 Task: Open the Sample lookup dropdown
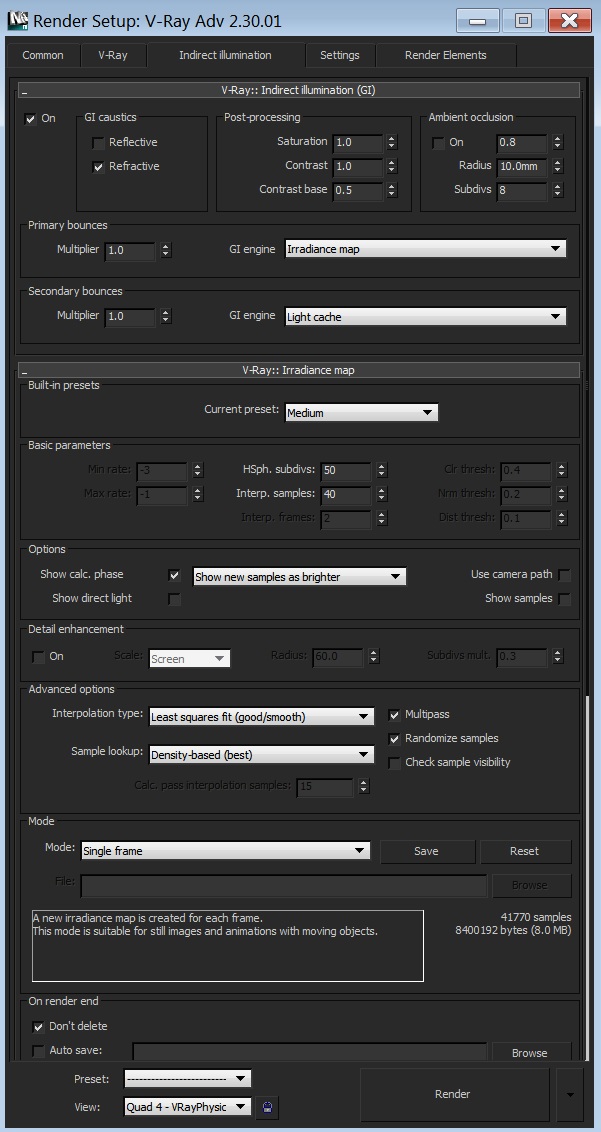(261, 755)
